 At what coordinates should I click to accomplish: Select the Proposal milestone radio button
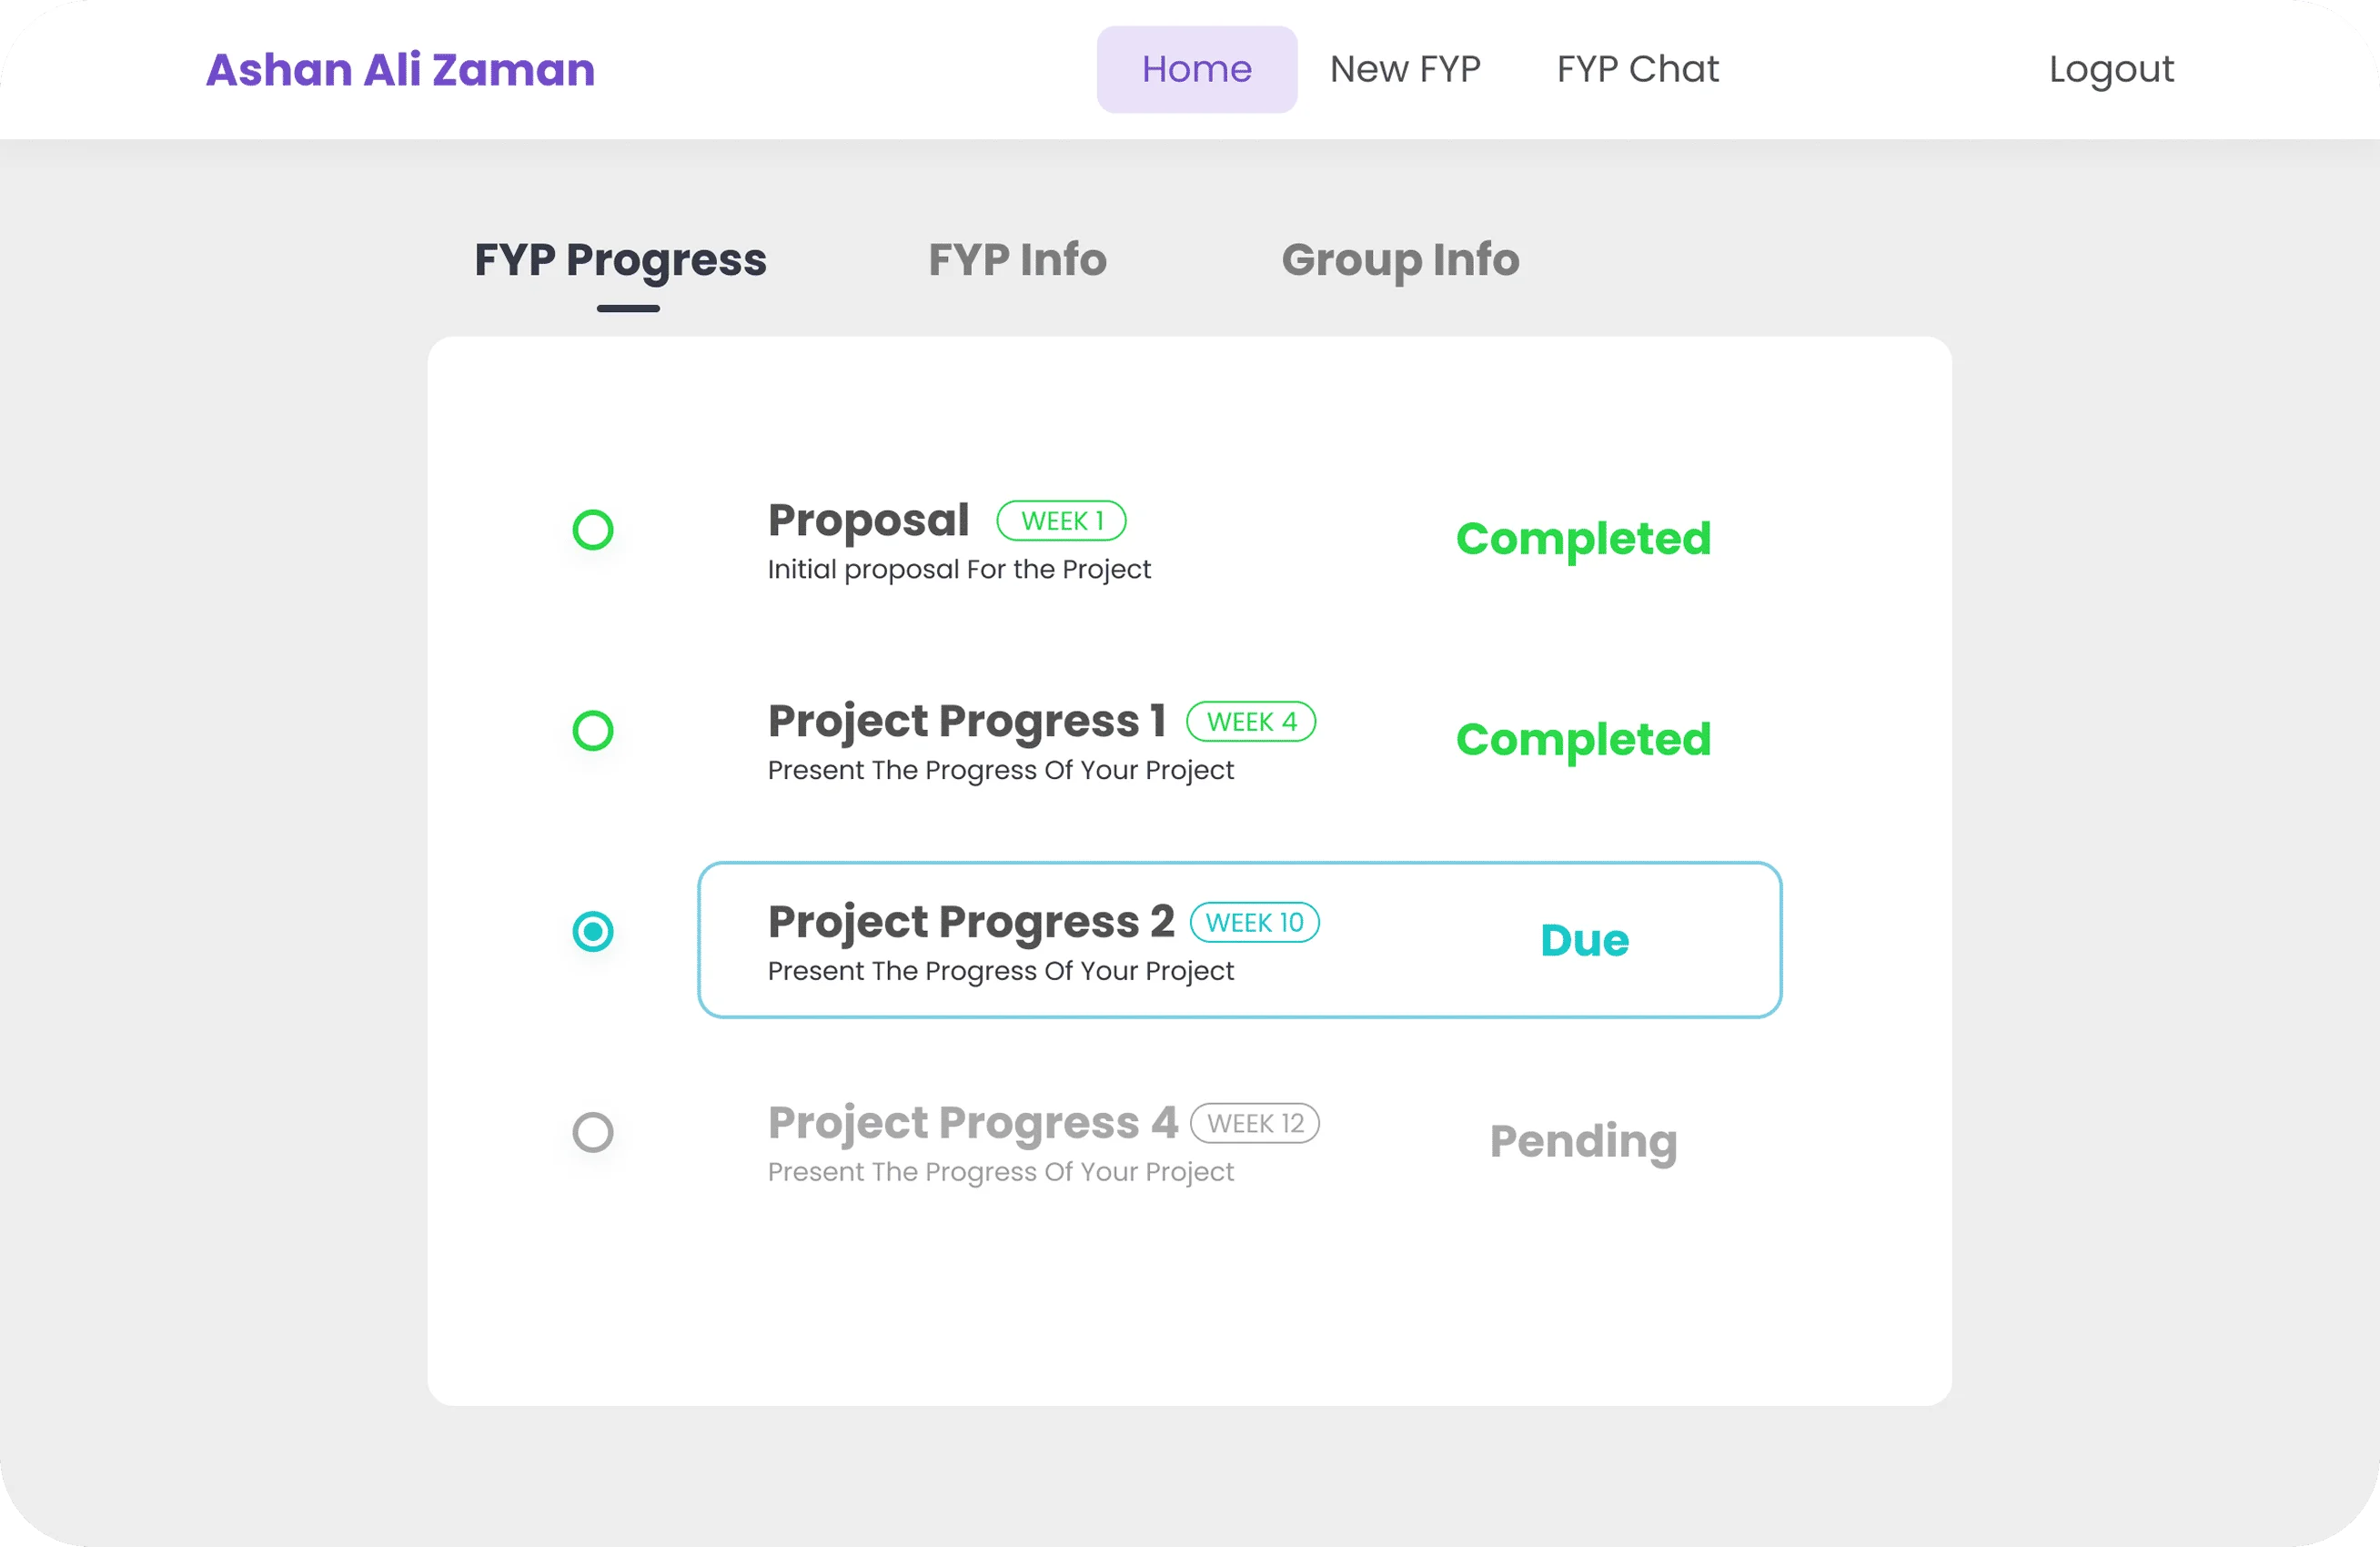coord(593,529)
